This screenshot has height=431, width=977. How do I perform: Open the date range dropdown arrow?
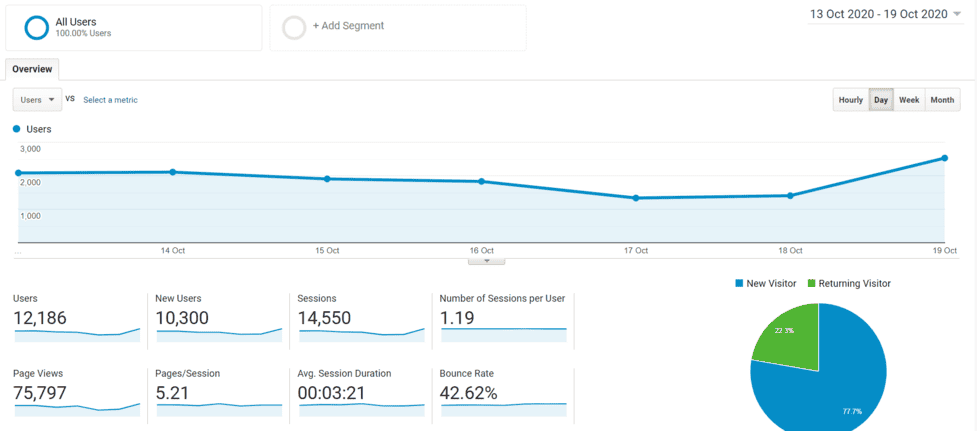958,14
